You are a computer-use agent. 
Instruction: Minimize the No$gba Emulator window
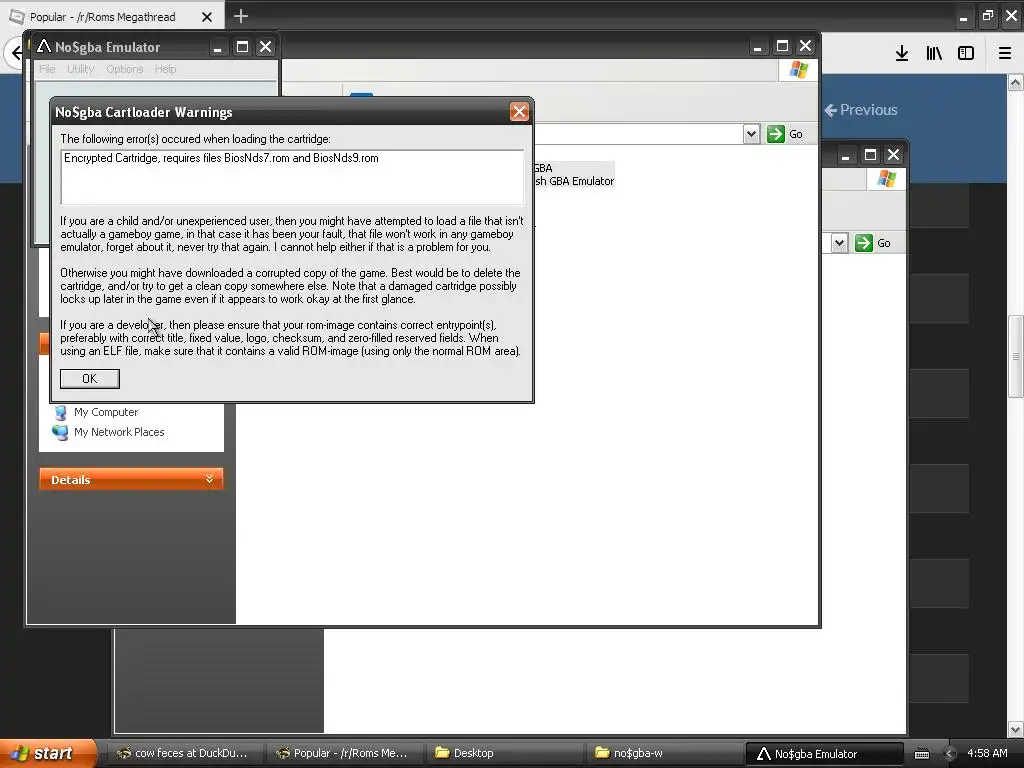point(217,47)
